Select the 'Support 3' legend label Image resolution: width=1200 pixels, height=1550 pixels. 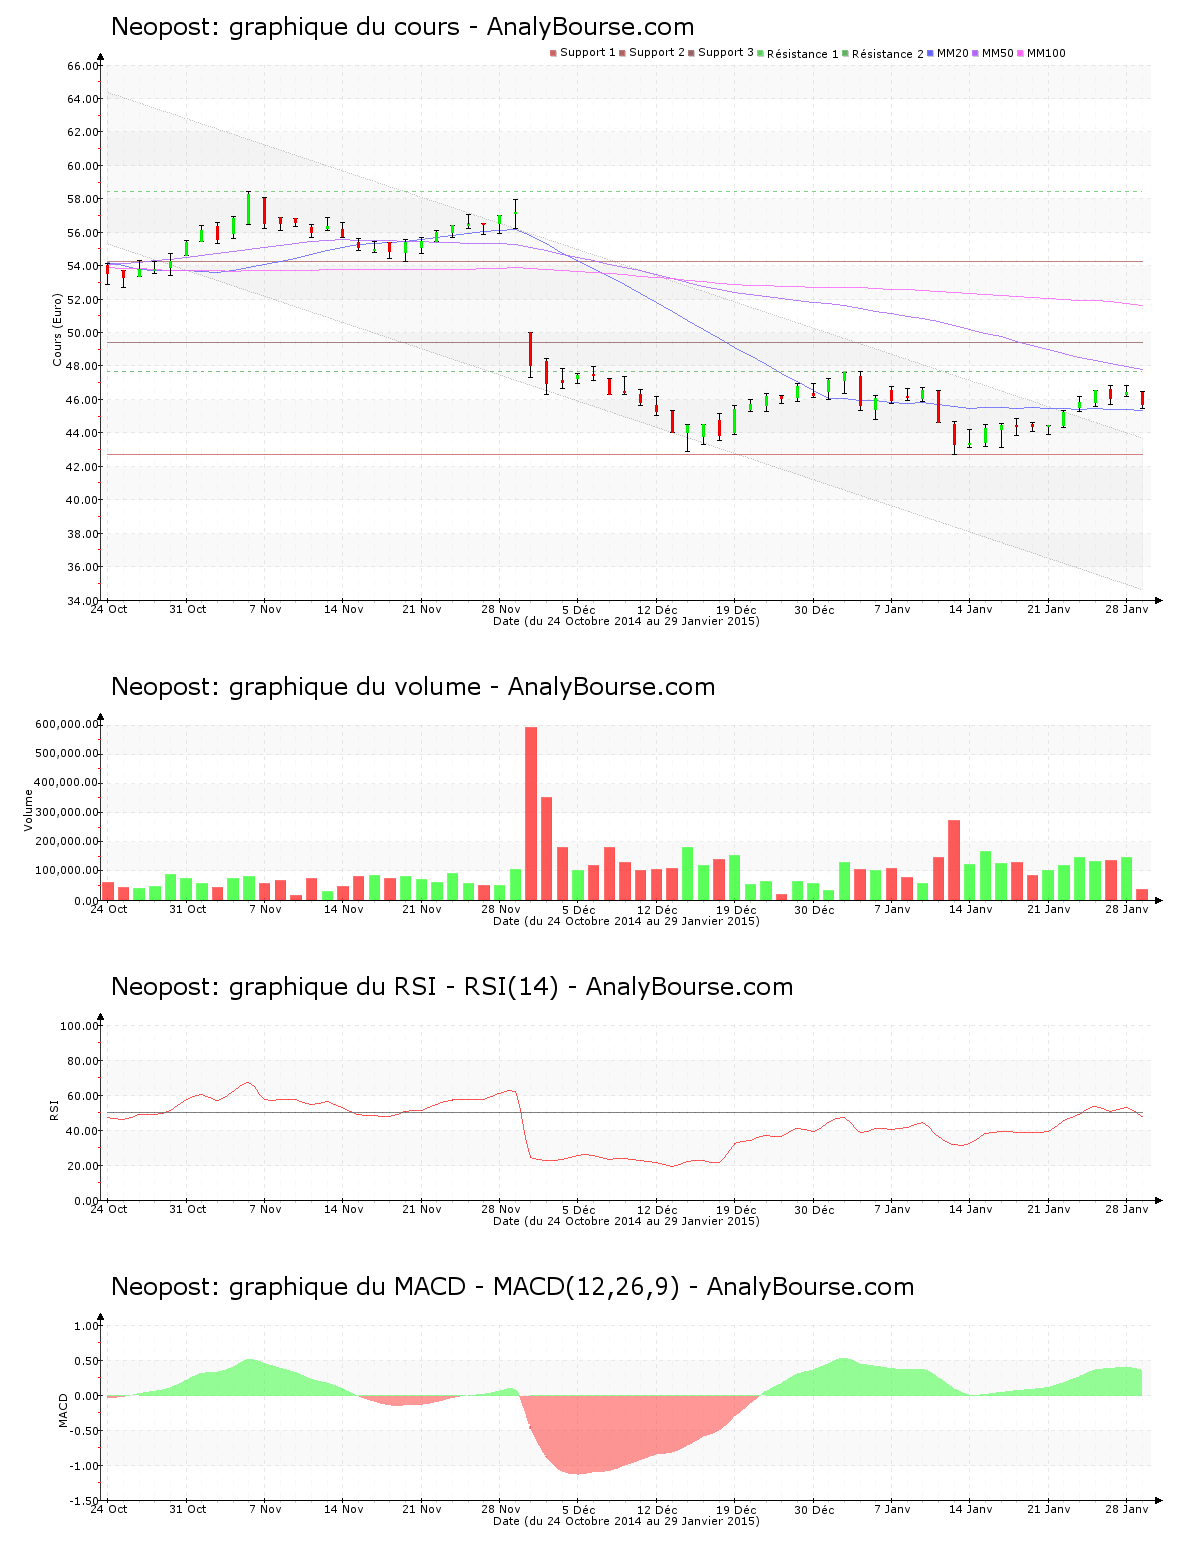pos(726,53)
